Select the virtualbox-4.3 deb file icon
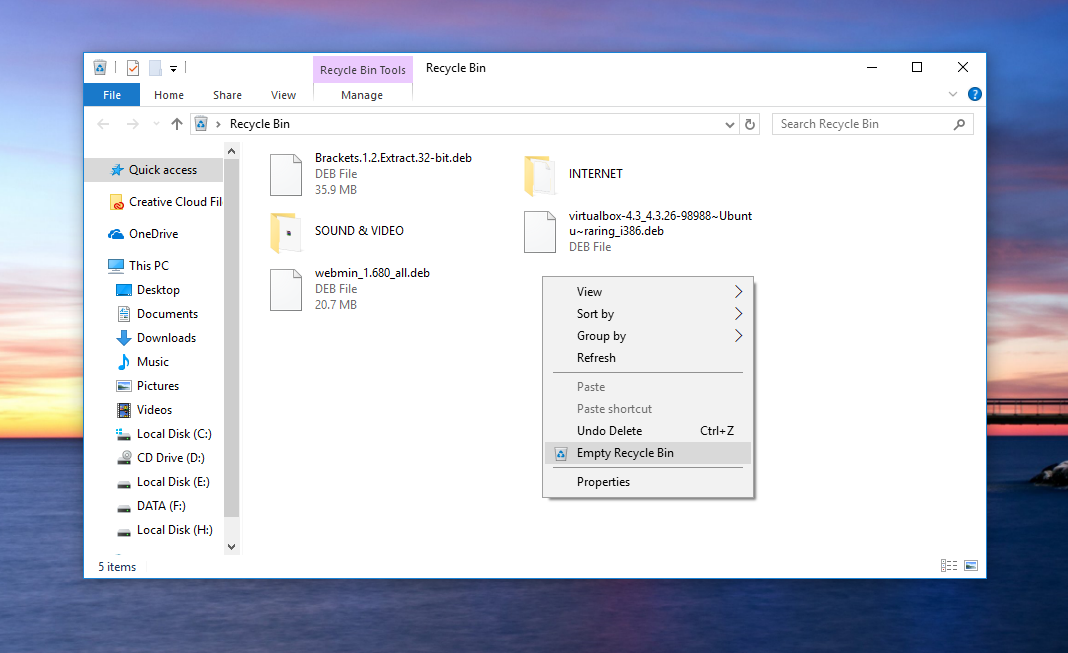The width and height of the screenshot is (1068, 653). [540, 232]
